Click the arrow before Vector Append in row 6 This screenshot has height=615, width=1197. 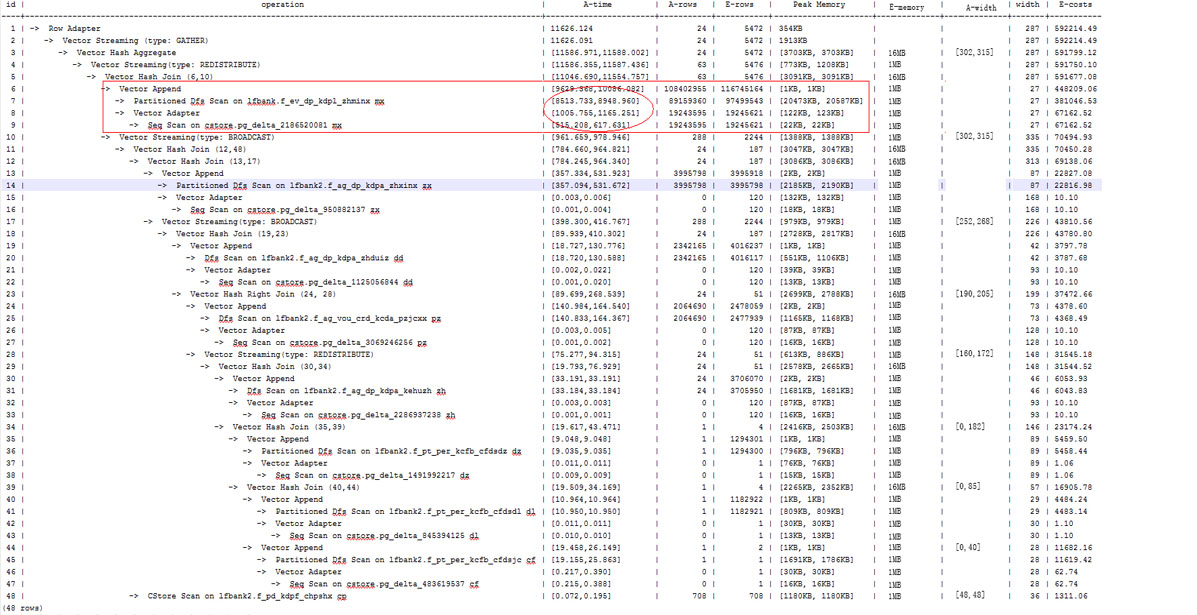(108, 89)
